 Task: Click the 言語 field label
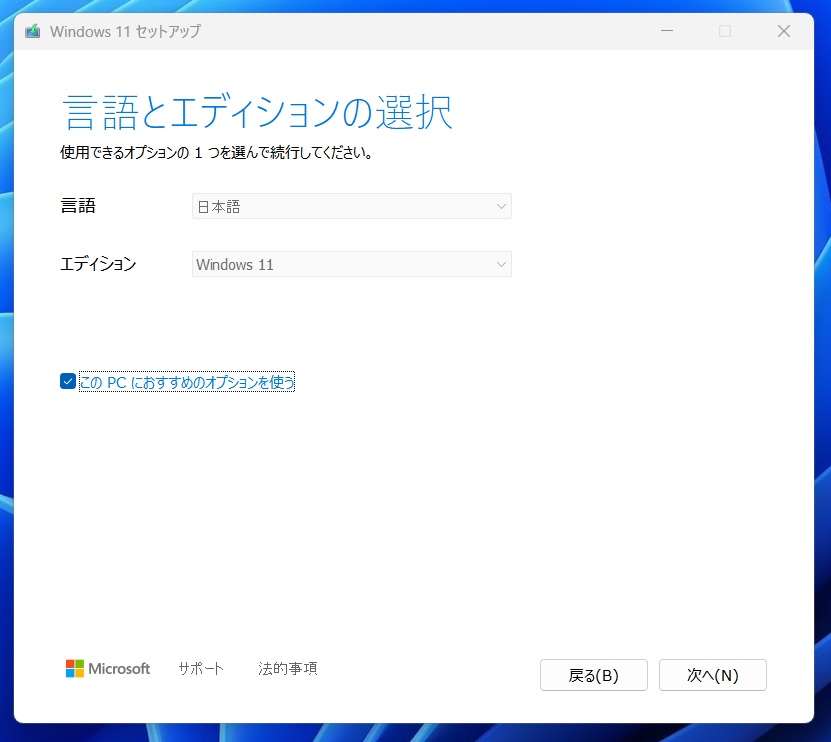78,206
